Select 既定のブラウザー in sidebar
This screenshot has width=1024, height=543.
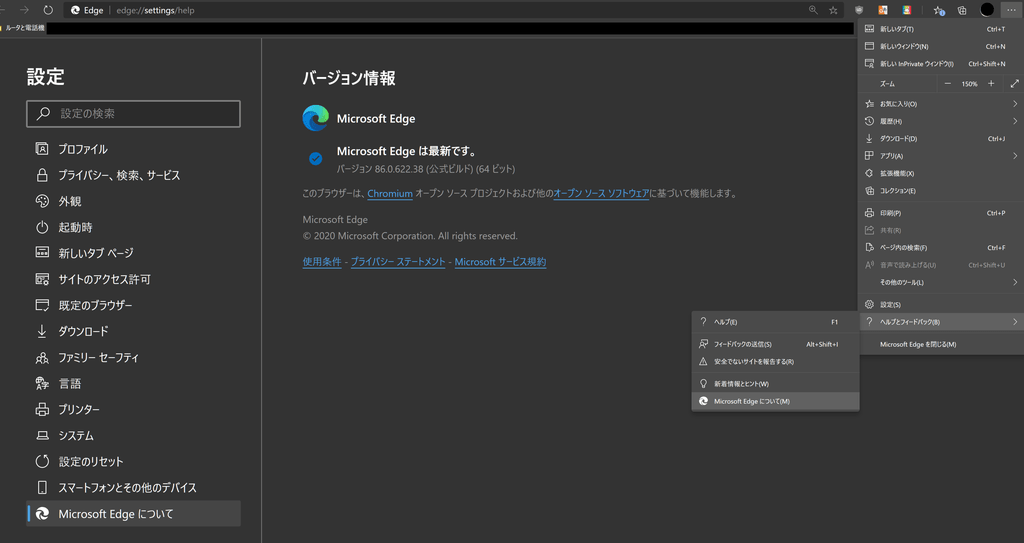coord(133,305)
